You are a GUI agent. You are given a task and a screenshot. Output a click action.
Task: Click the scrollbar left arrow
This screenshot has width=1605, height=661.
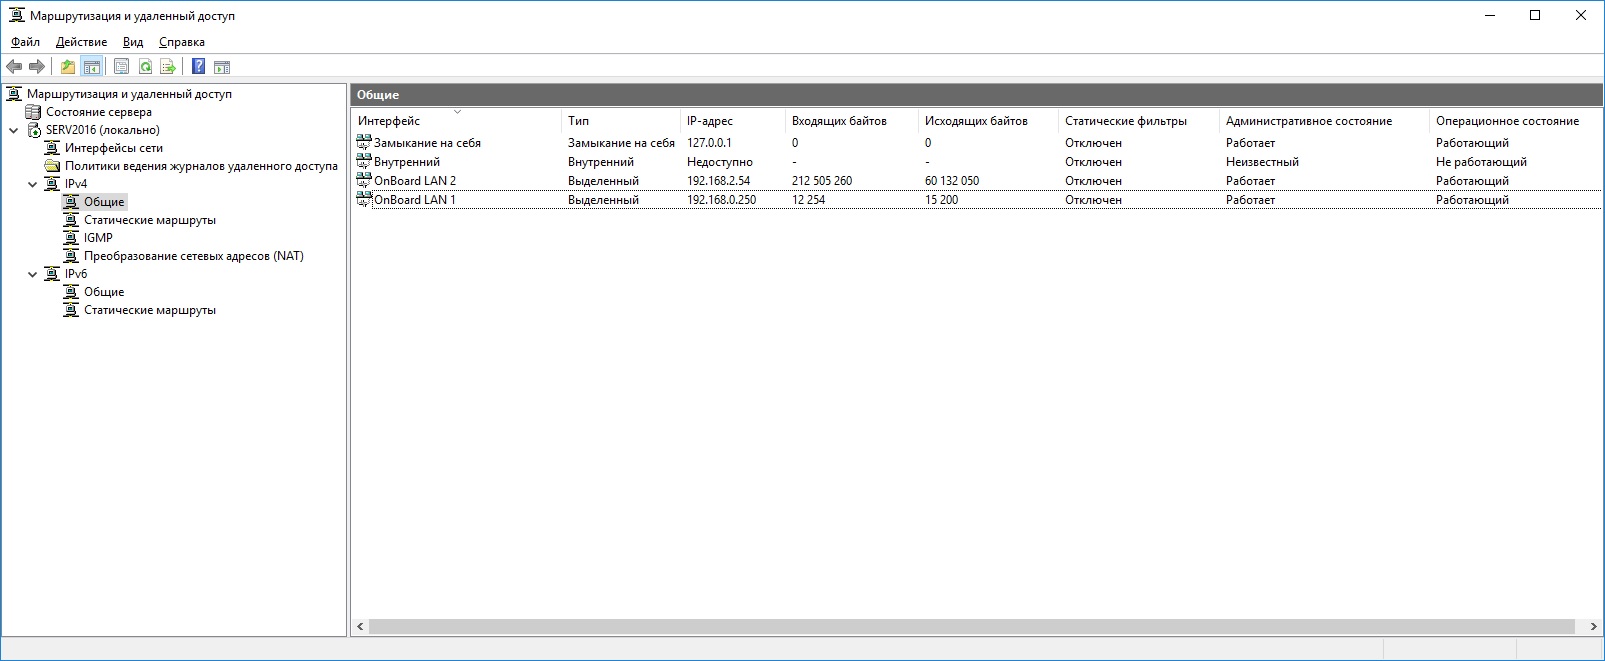coord(360,627)
